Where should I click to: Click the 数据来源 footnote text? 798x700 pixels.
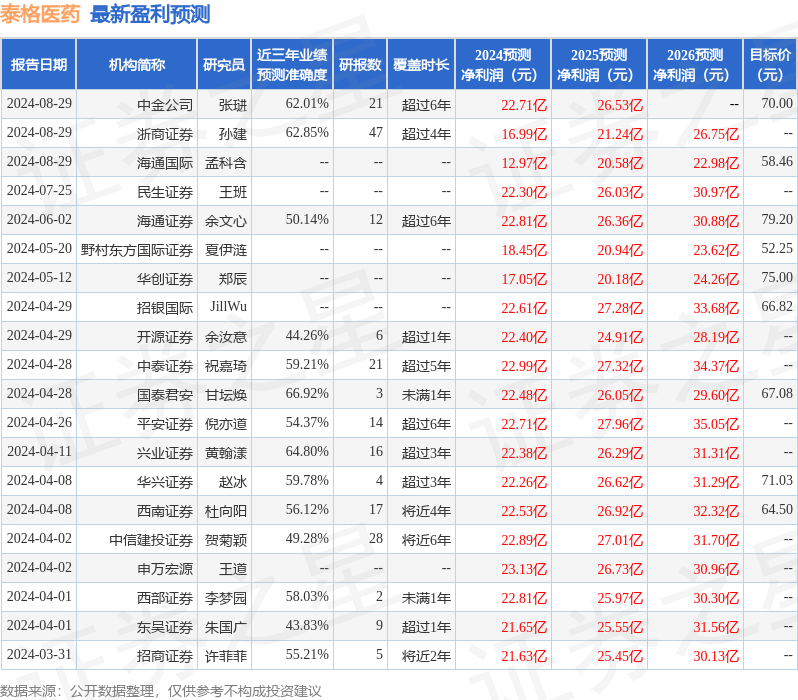pyautogui.click(x=161, y=691)
